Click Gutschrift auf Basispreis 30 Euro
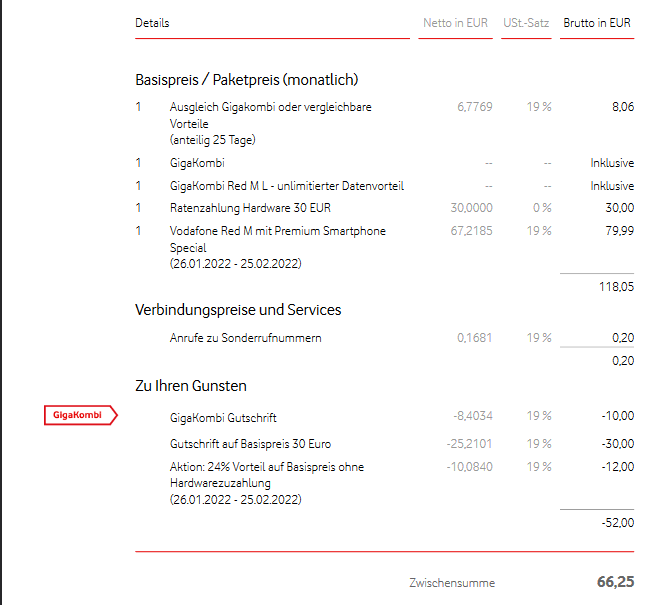The width and height of the screenshot is (662, 605). (250, 443)
